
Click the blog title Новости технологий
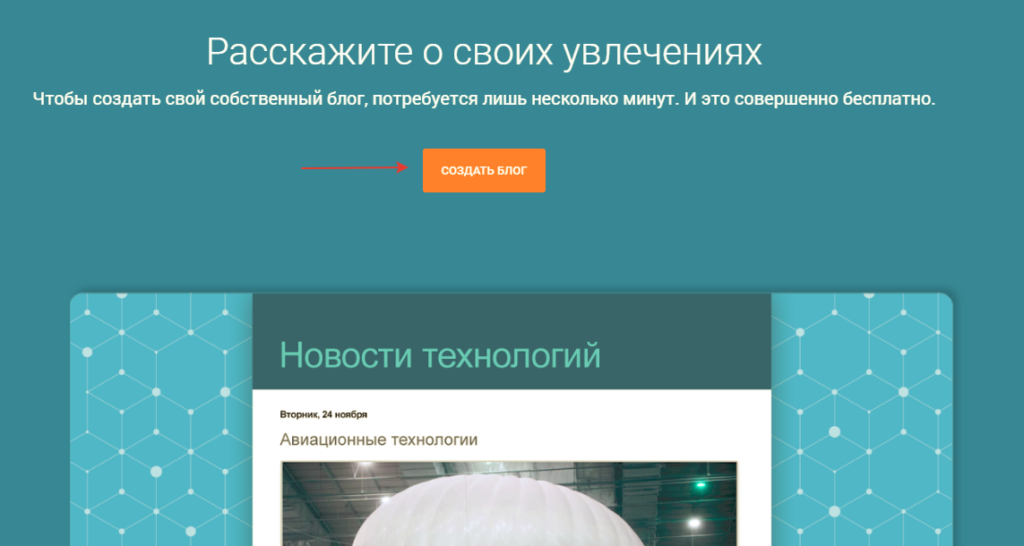[440, 355]
